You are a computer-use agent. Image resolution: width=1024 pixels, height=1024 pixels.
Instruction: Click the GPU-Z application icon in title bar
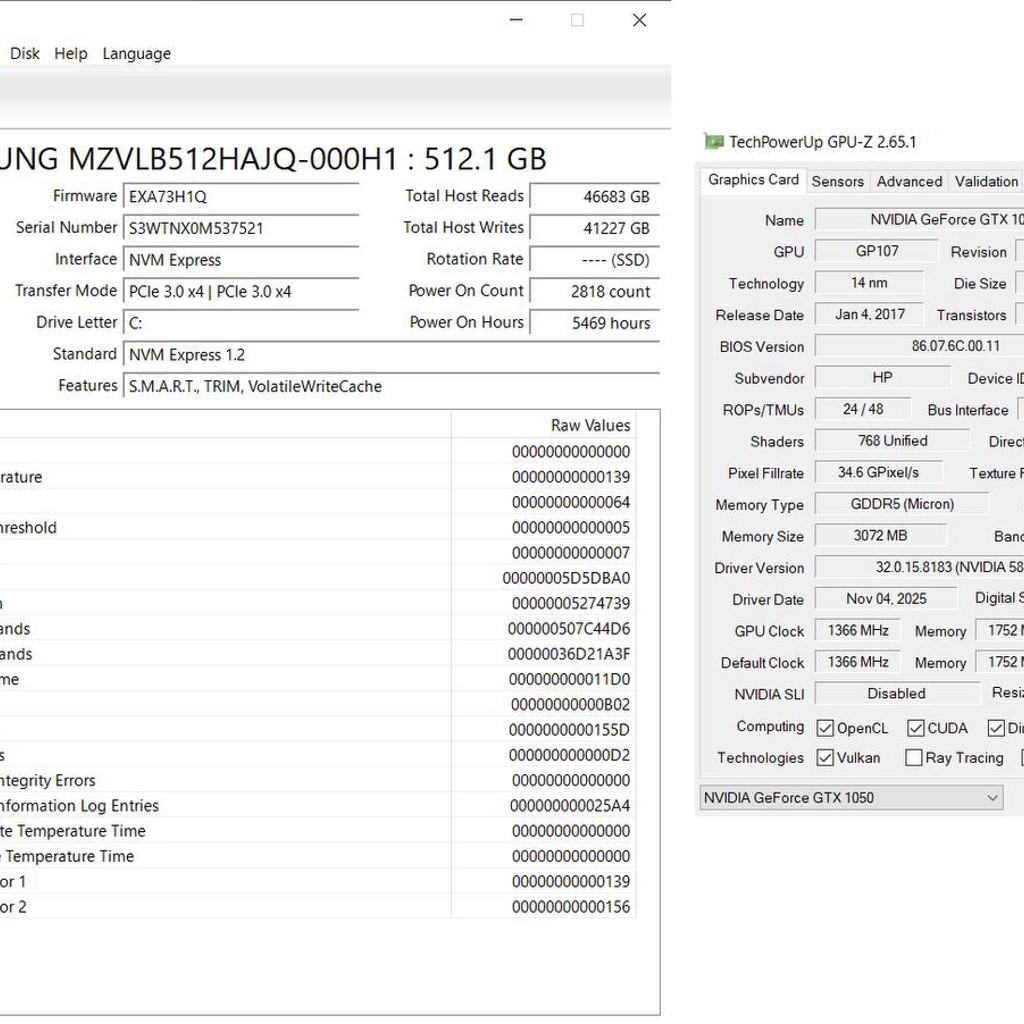(x=713, y=142)
